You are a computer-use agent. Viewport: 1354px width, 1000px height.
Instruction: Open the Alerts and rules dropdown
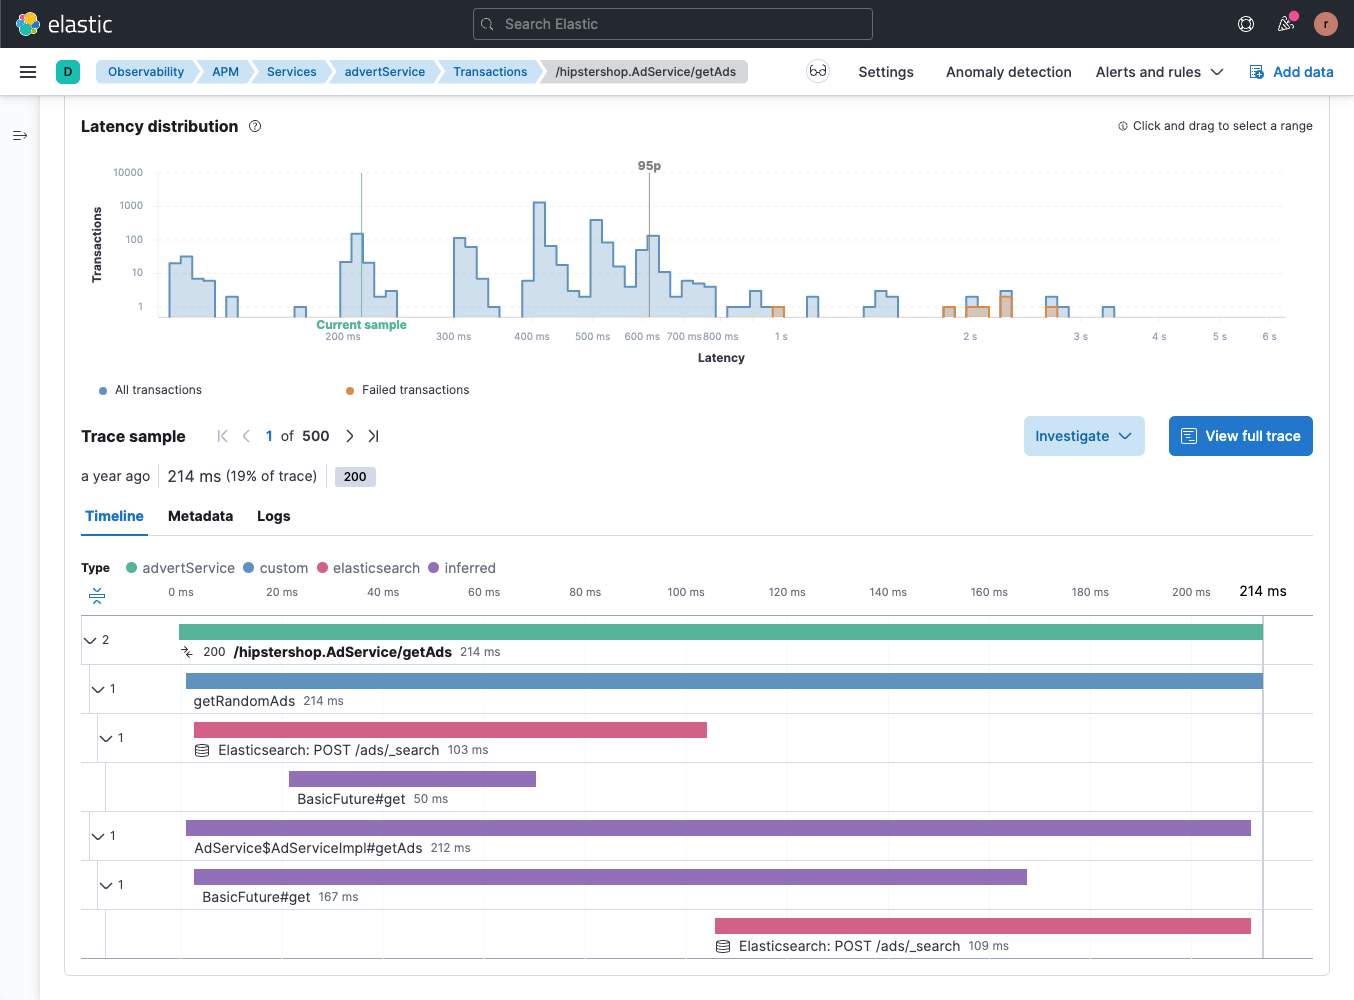tap(1159, 72)
